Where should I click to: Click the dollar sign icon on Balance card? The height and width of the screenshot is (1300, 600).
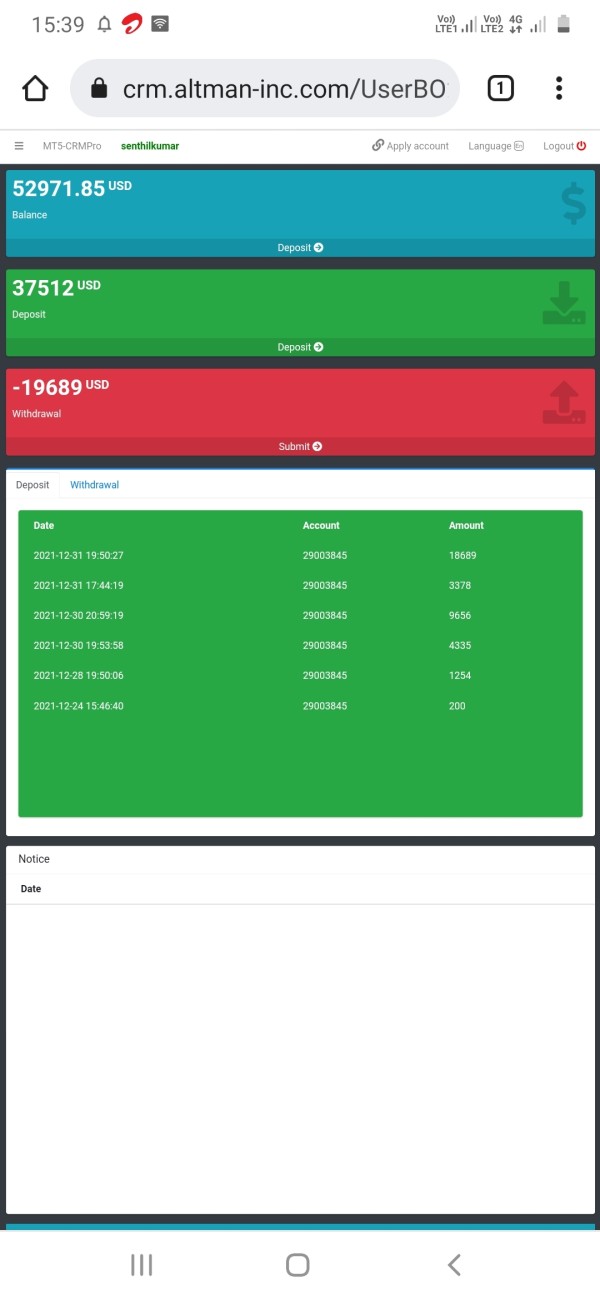(x=573, y=203)
